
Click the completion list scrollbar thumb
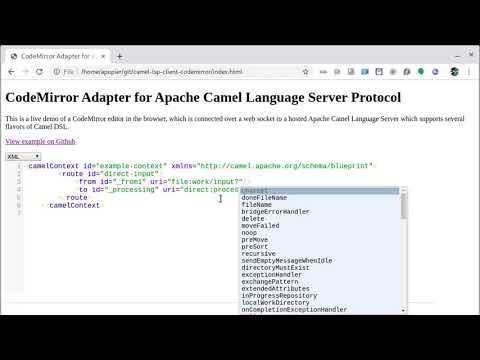click(x=403, y=206)
